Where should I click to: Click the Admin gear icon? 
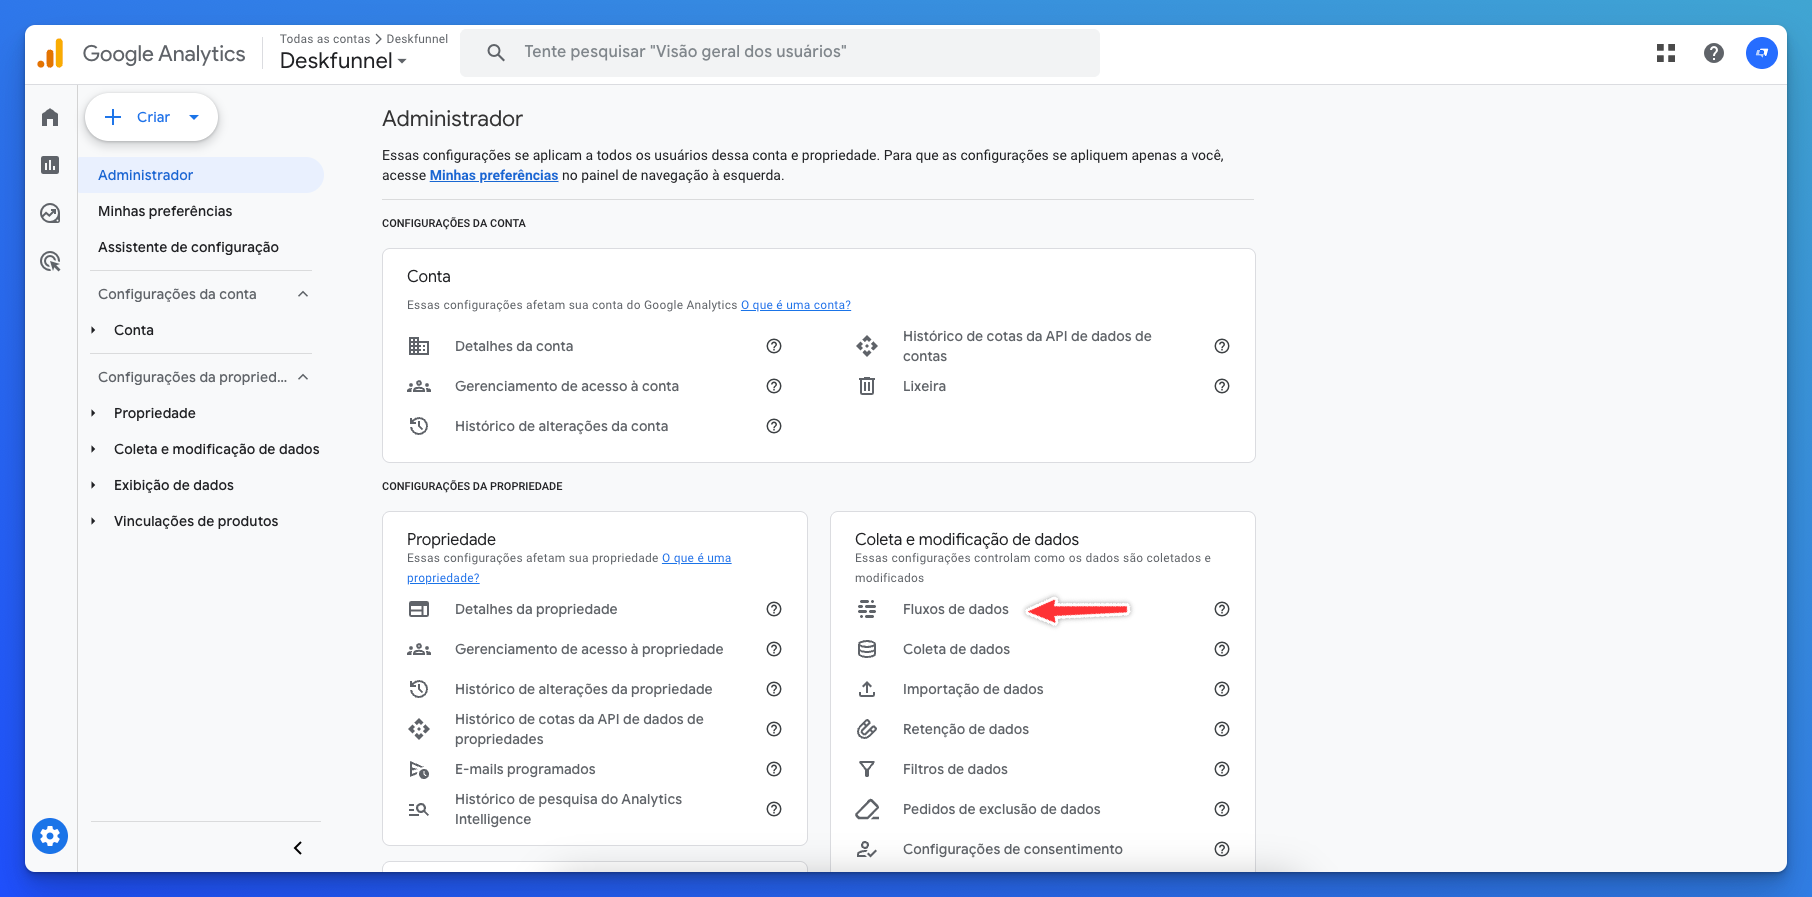50,836
